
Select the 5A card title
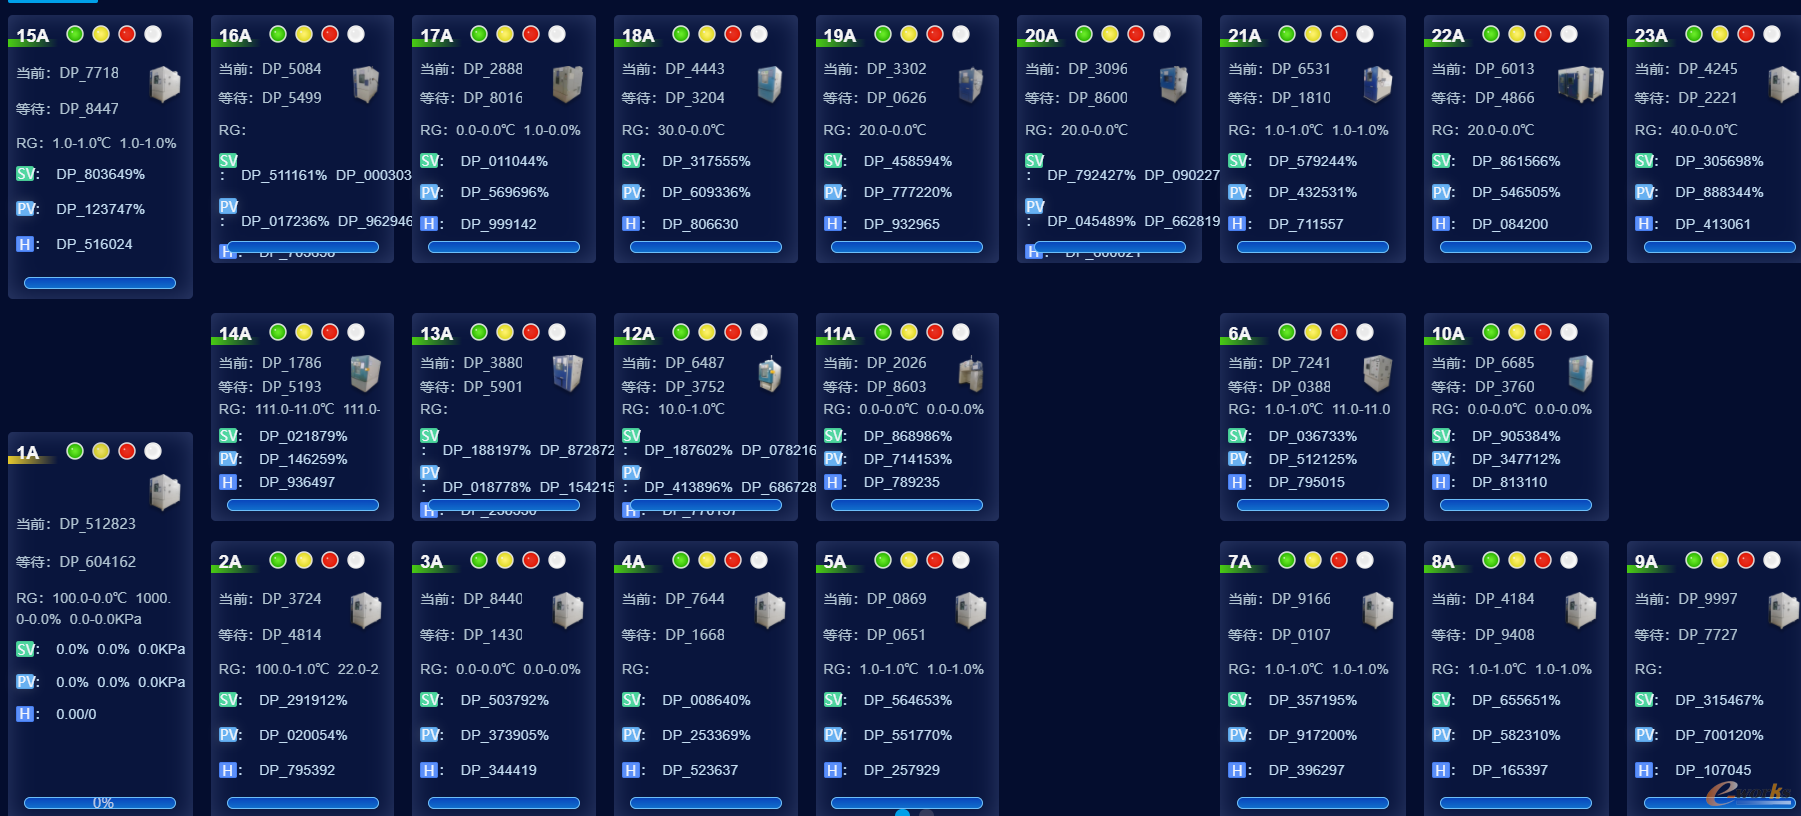pos(834,562)
